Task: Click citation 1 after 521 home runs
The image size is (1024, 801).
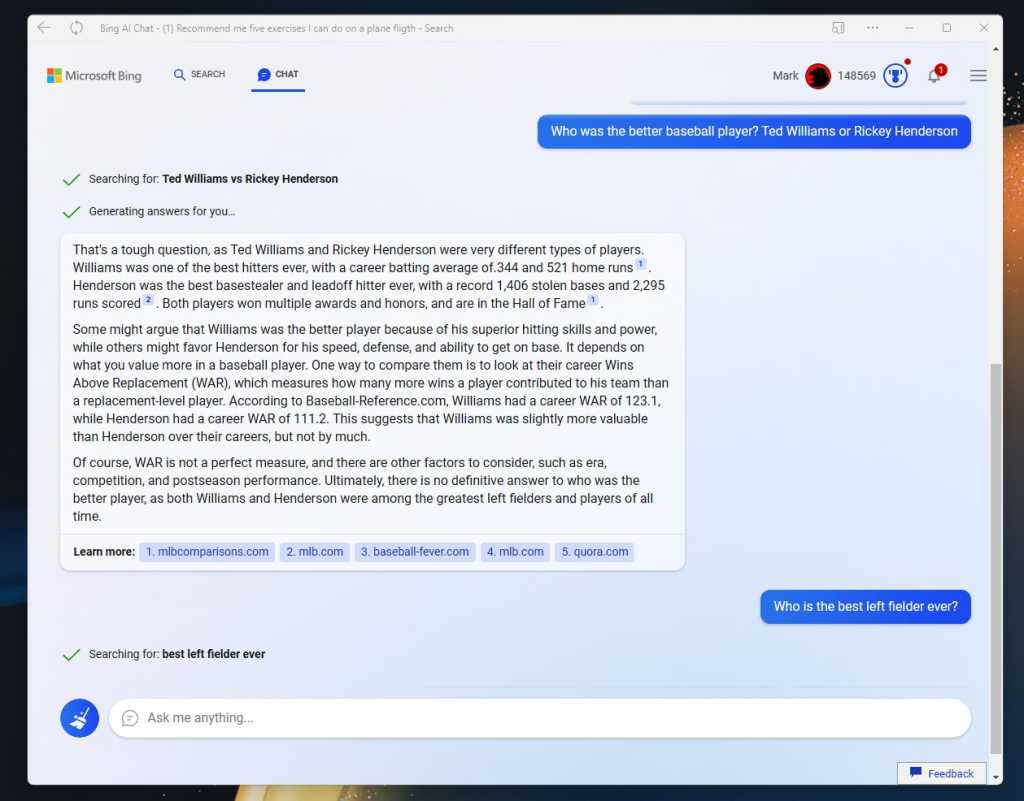Action: [x=641, y=264]
